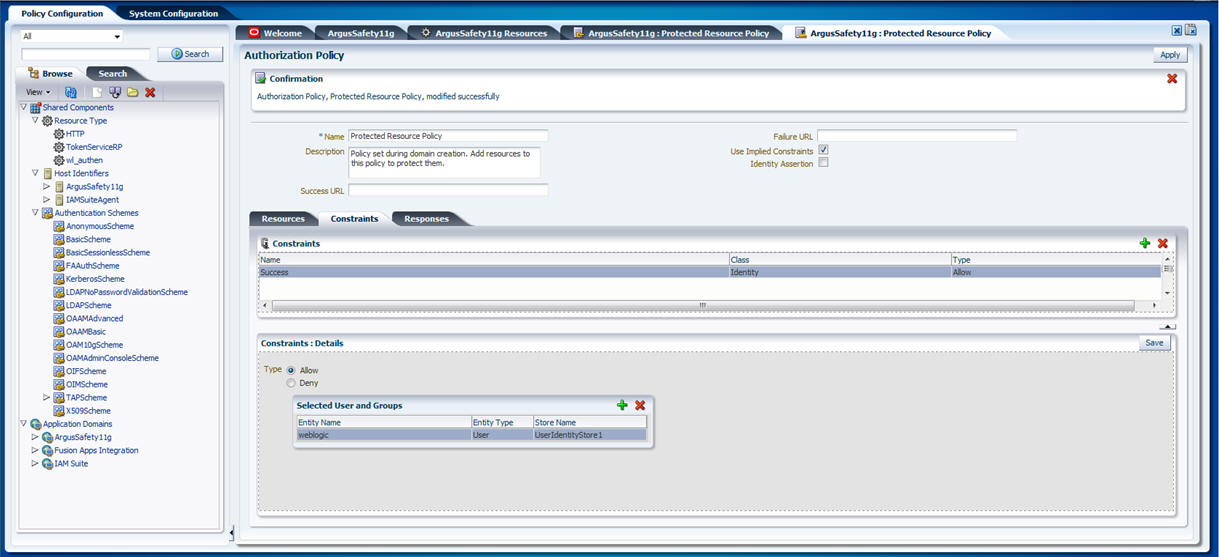Delete selected constraint with red X
Screen dimensions: 1219x557
tap(1162, 243)
